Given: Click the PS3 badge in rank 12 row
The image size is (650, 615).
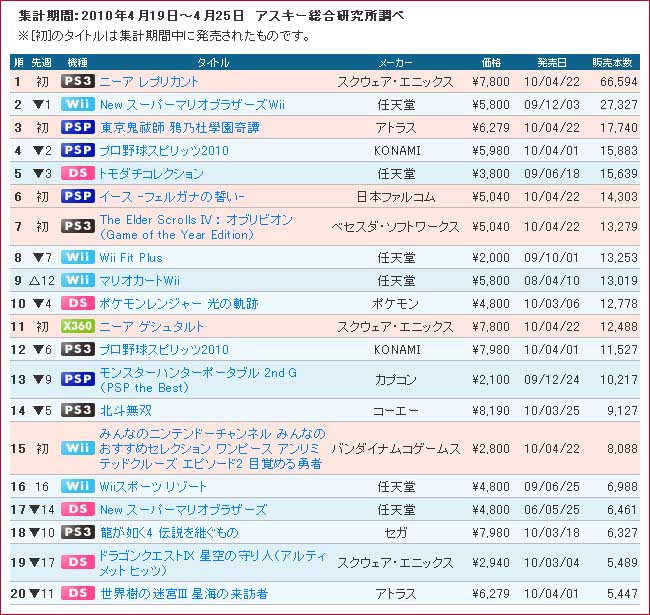Looking at the screenshot, I should tap(78, 349).
